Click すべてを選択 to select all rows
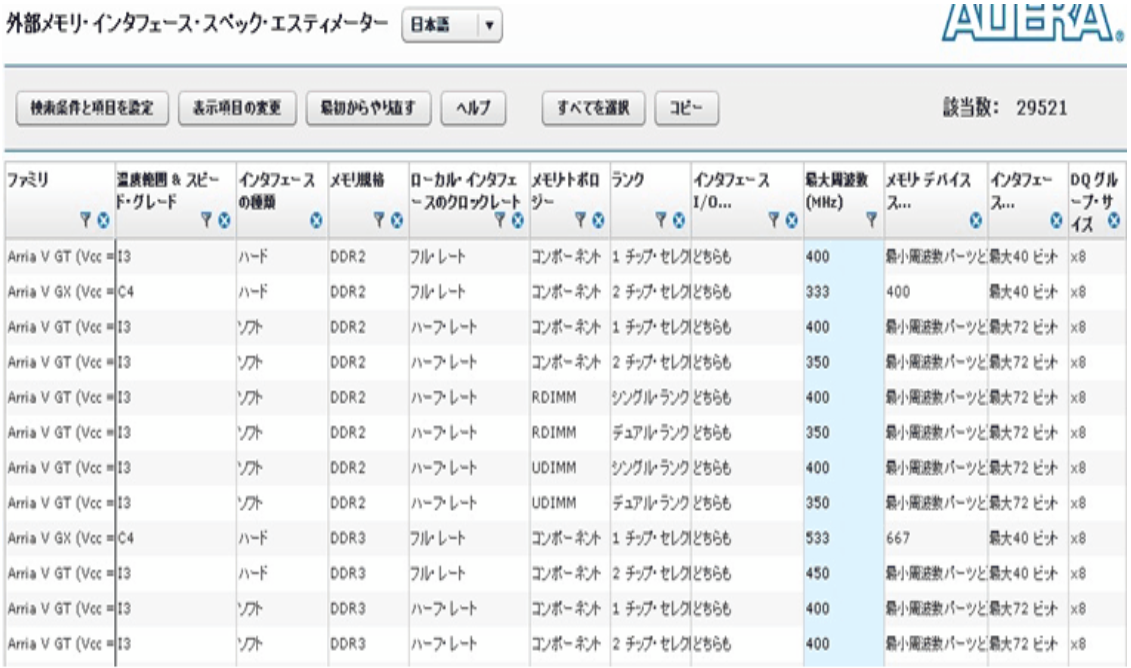This screenshot has height=668, width=1131. pyautogui.click(x=593, y=108)
